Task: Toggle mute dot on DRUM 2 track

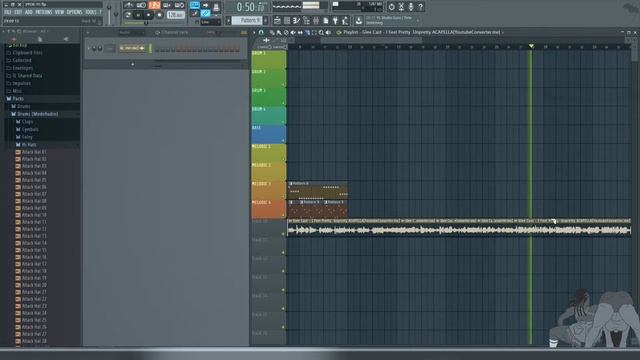Action: tap(283, 84)
